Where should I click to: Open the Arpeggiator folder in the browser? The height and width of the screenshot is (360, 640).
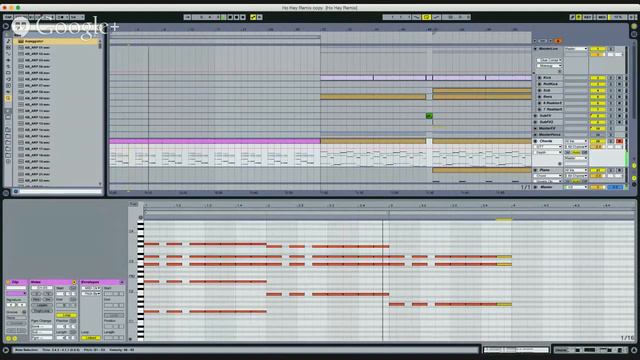click(34, 41)
